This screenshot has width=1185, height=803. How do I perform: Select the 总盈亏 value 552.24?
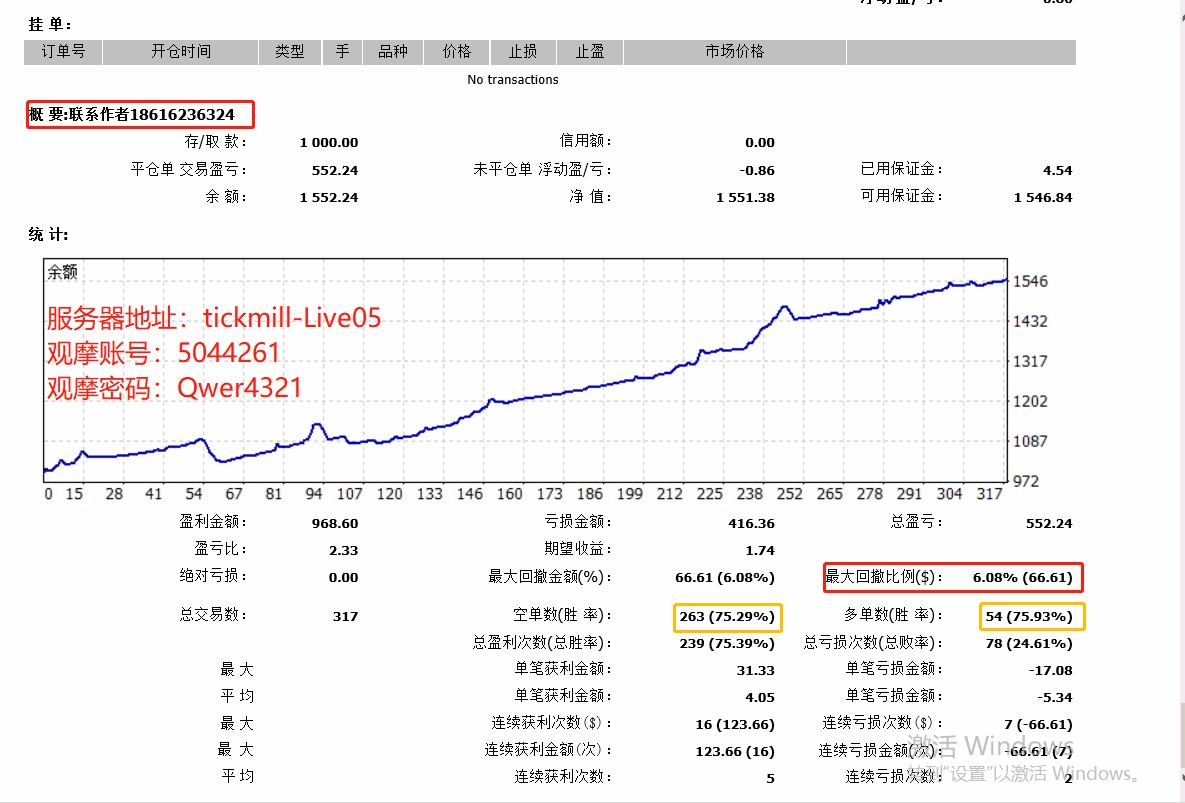pos(1049,523)
